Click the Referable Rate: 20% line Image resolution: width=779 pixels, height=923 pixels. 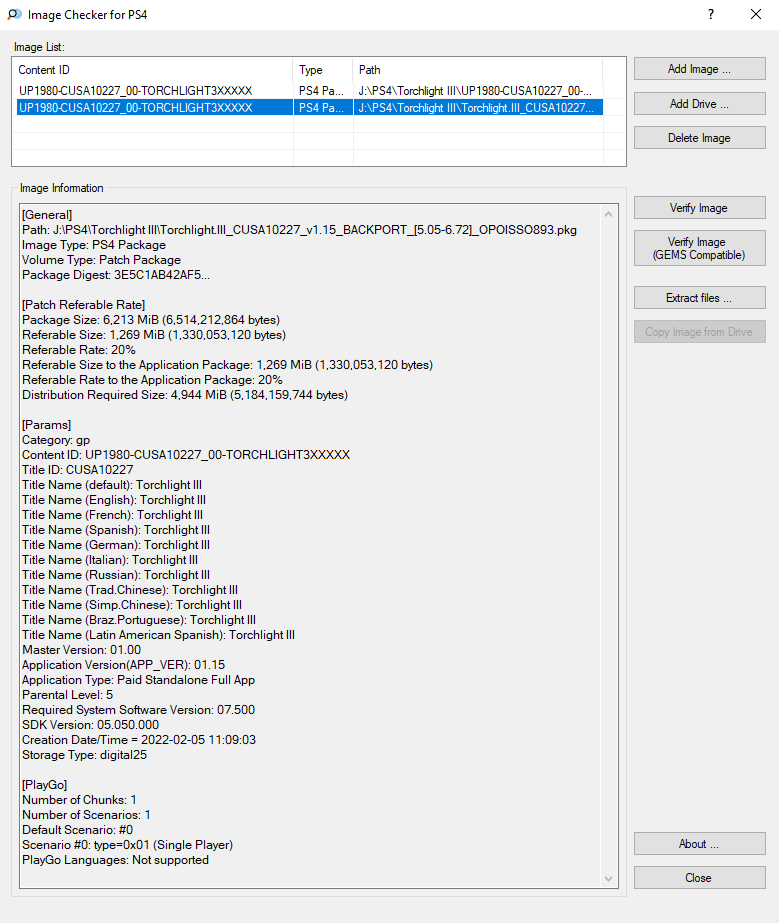point(79,350)
